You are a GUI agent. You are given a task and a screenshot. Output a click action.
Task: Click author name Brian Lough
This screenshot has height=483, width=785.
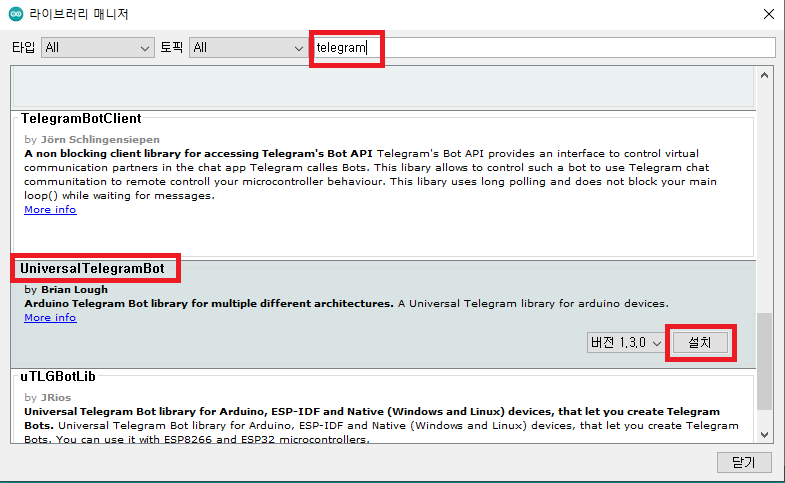click(74, 290)
